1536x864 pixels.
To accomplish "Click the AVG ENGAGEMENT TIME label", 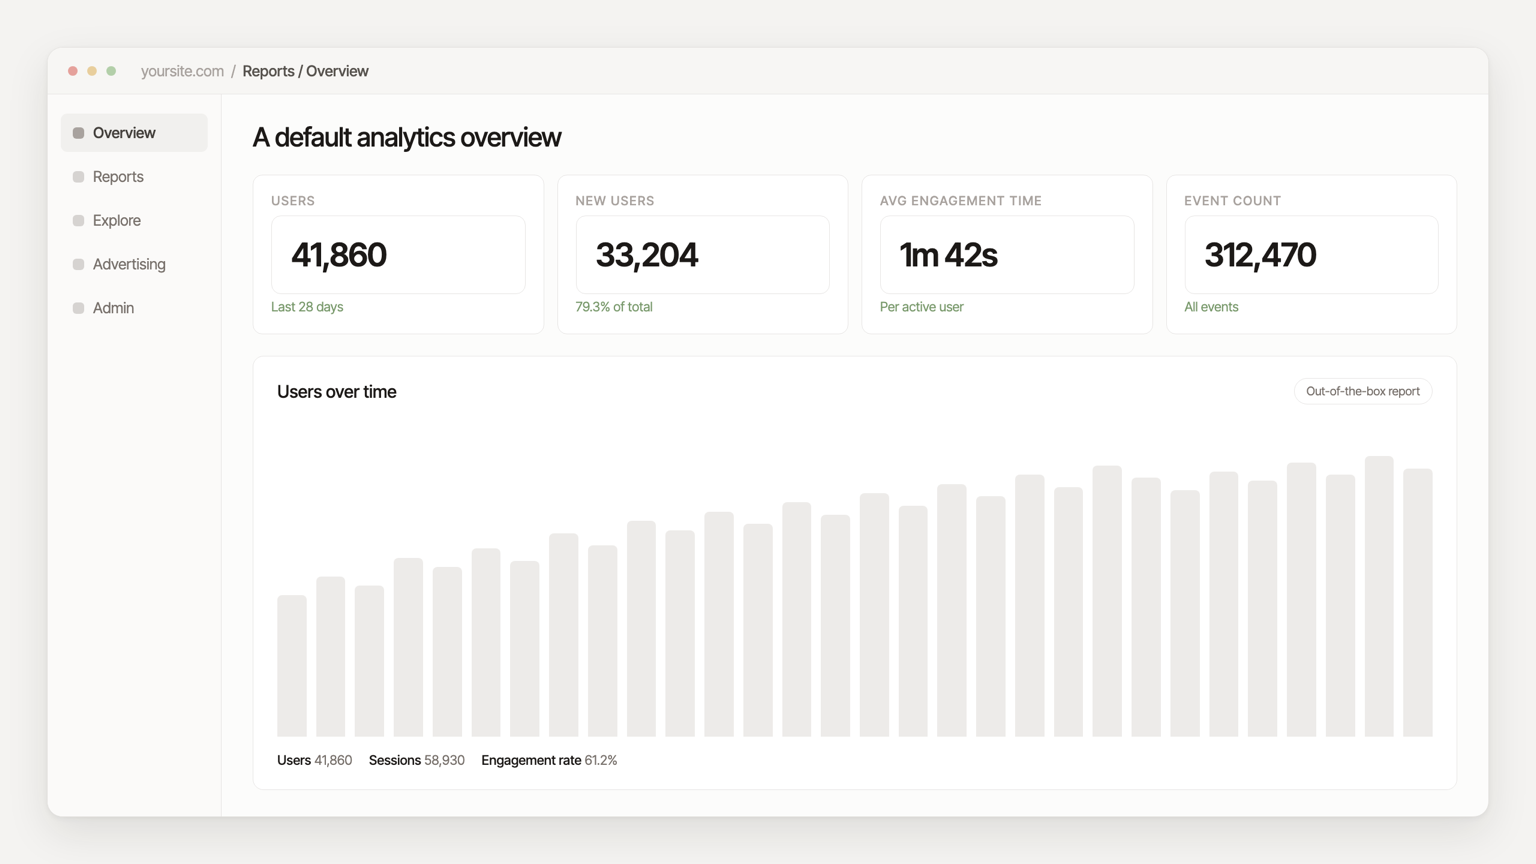I will tap(961, 201).
